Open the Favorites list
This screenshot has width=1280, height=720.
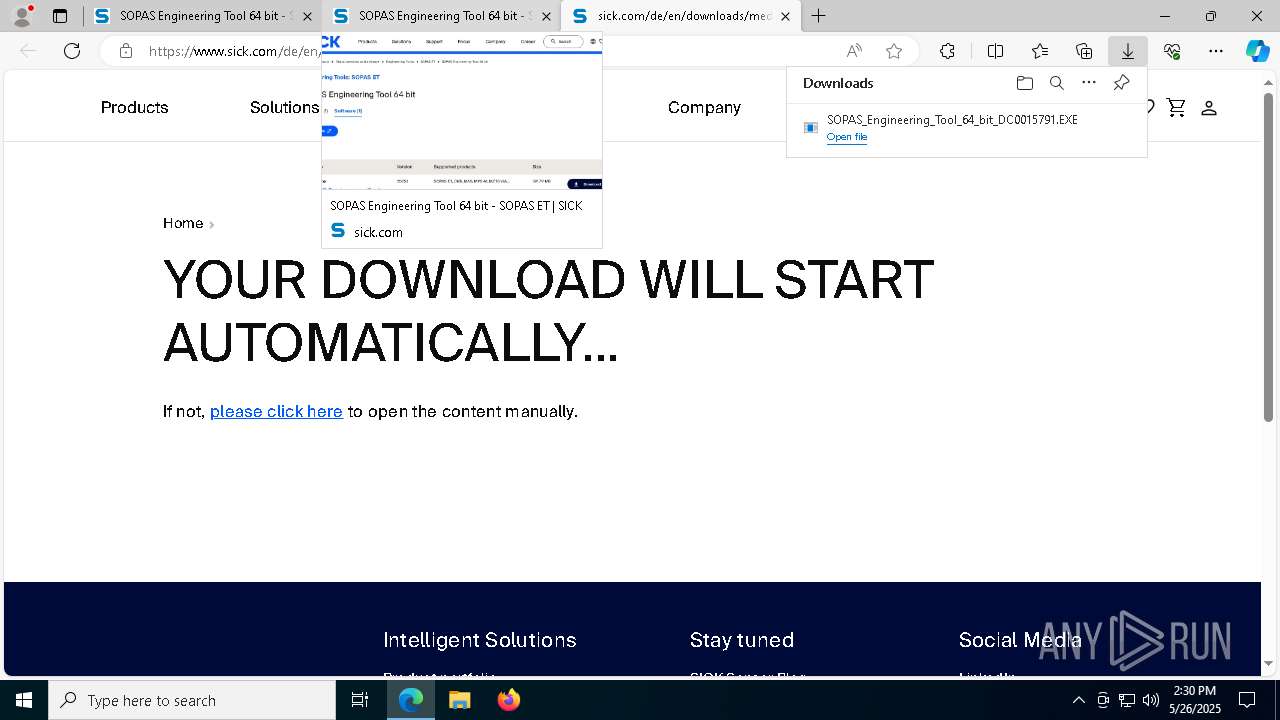[x=1040, y=51]
